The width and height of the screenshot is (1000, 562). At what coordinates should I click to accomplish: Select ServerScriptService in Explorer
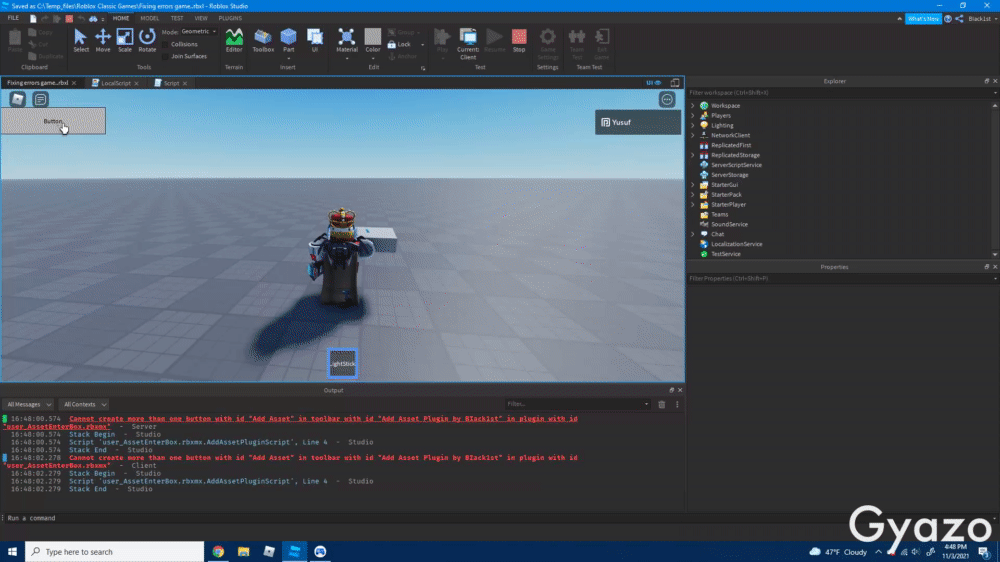736,165
